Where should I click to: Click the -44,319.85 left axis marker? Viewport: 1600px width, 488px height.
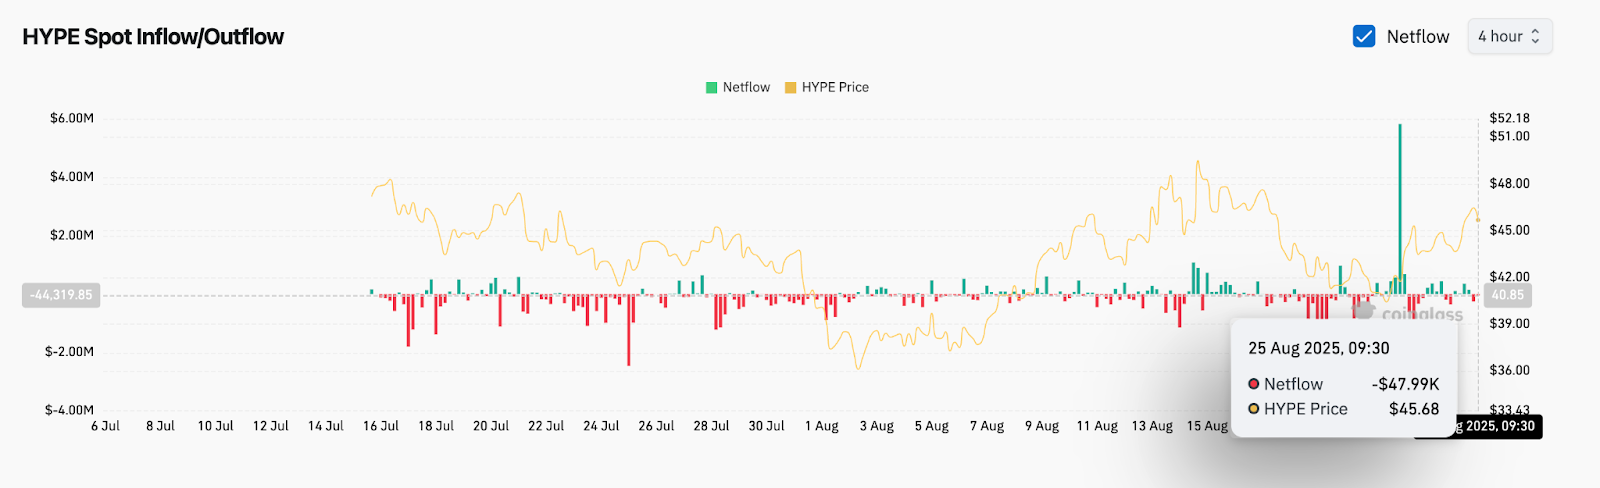pyautogui.click(x=61, y=295)
